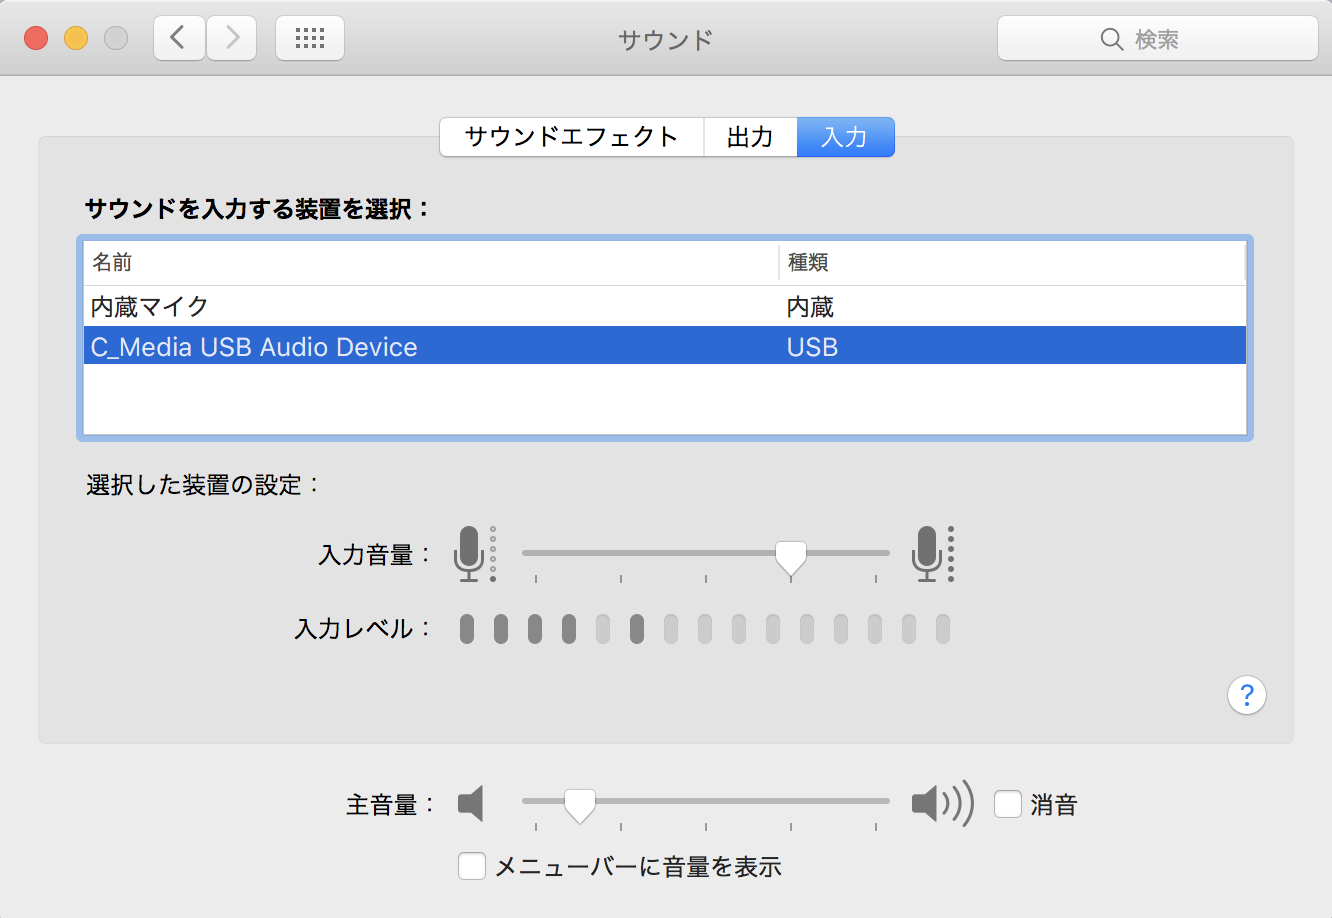Click the forward navigation arrow
The image size is (1332, 918).
pos(232,39)
